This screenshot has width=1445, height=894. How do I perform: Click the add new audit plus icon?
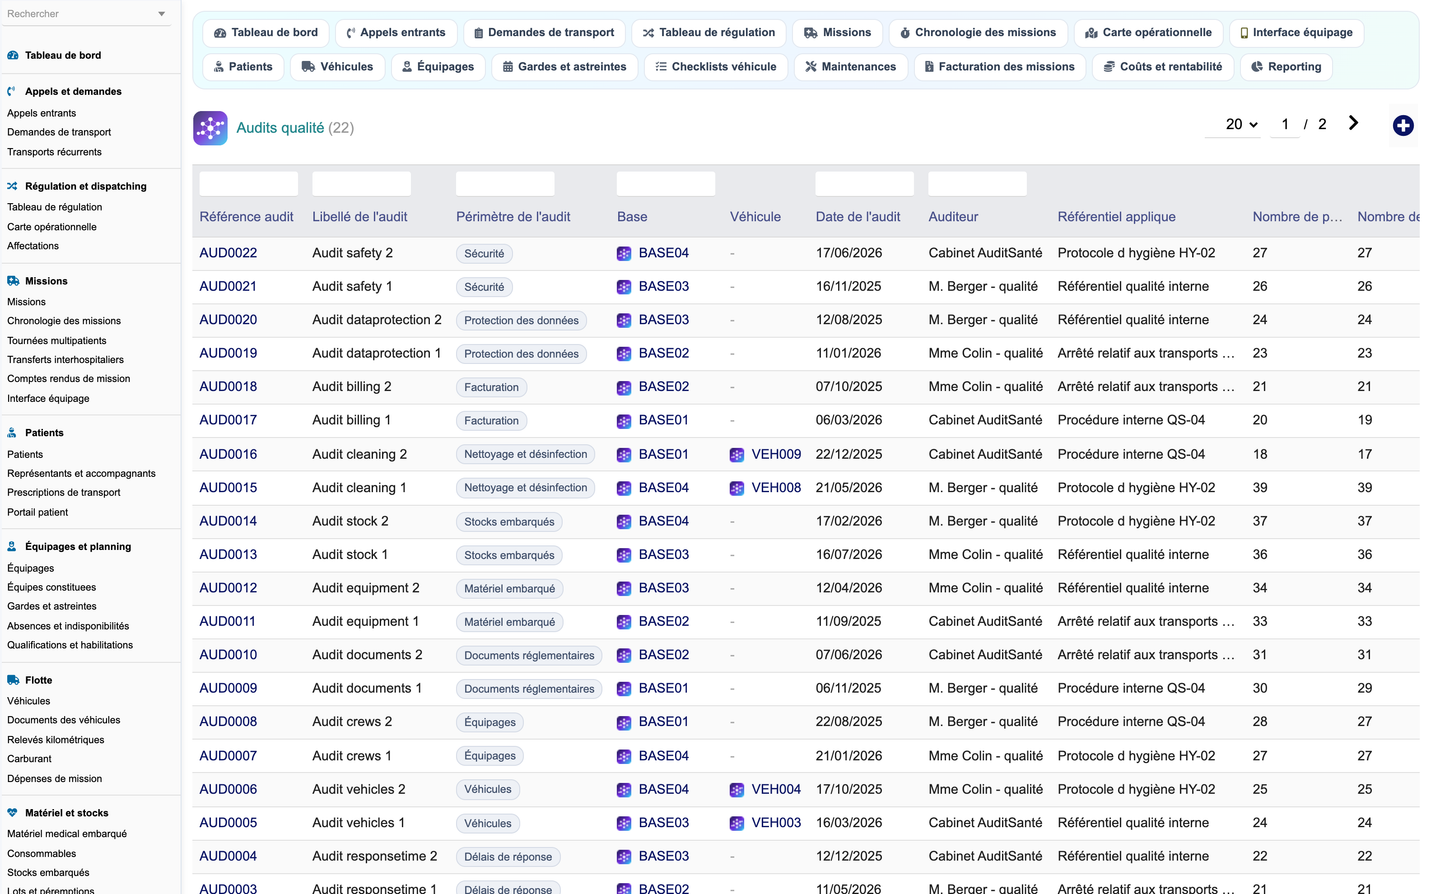tap(1403, 125)
